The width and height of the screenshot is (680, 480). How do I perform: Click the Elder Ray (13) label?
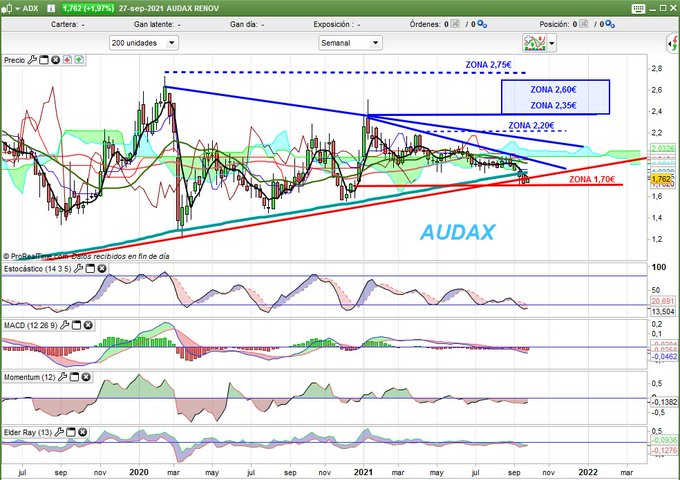point(28,432)
